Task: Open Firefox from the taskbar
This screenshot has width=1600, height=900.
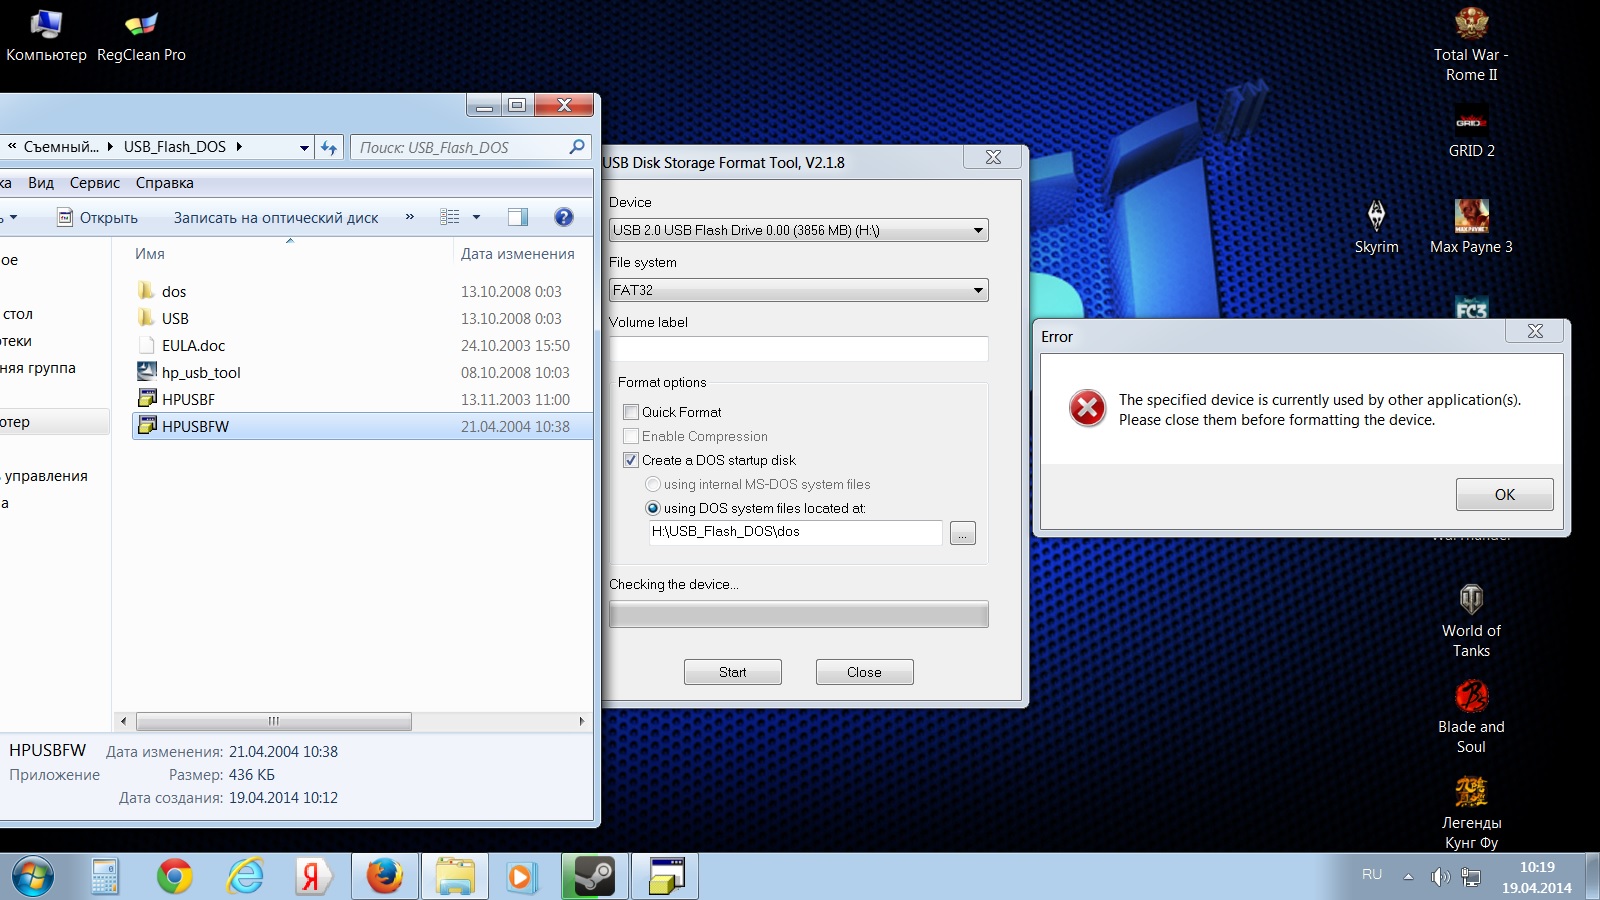Action: tap(385, 877)
